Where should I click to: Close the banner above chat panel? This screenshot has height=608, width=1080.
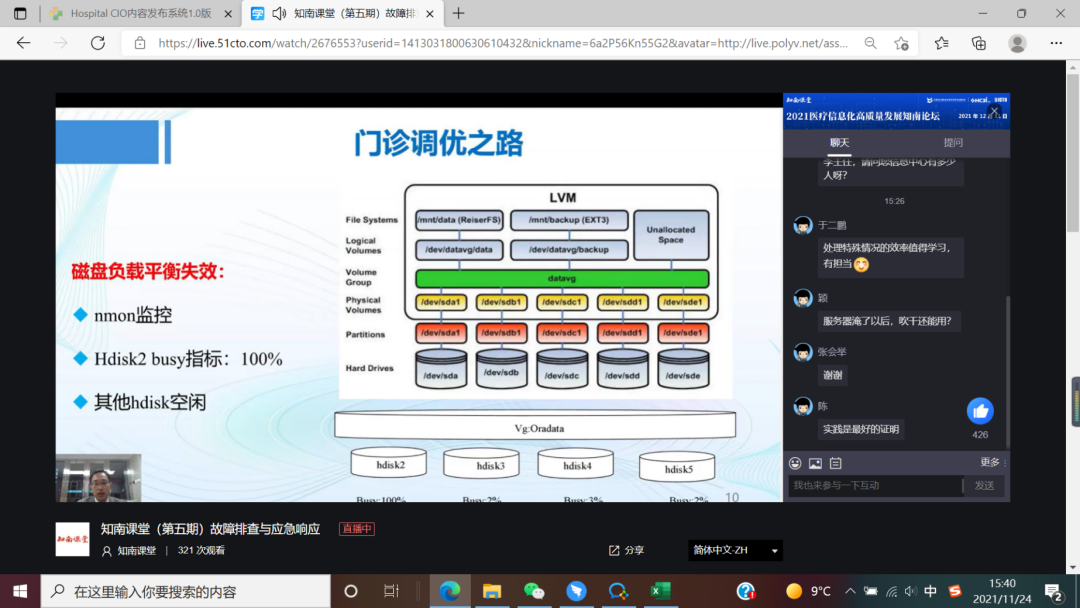994,110
